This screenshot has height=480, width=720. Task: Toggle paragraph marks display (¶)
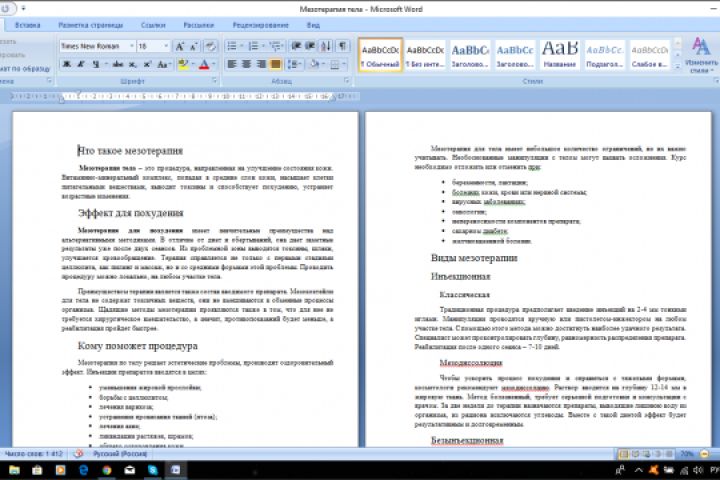pos(342,46)
